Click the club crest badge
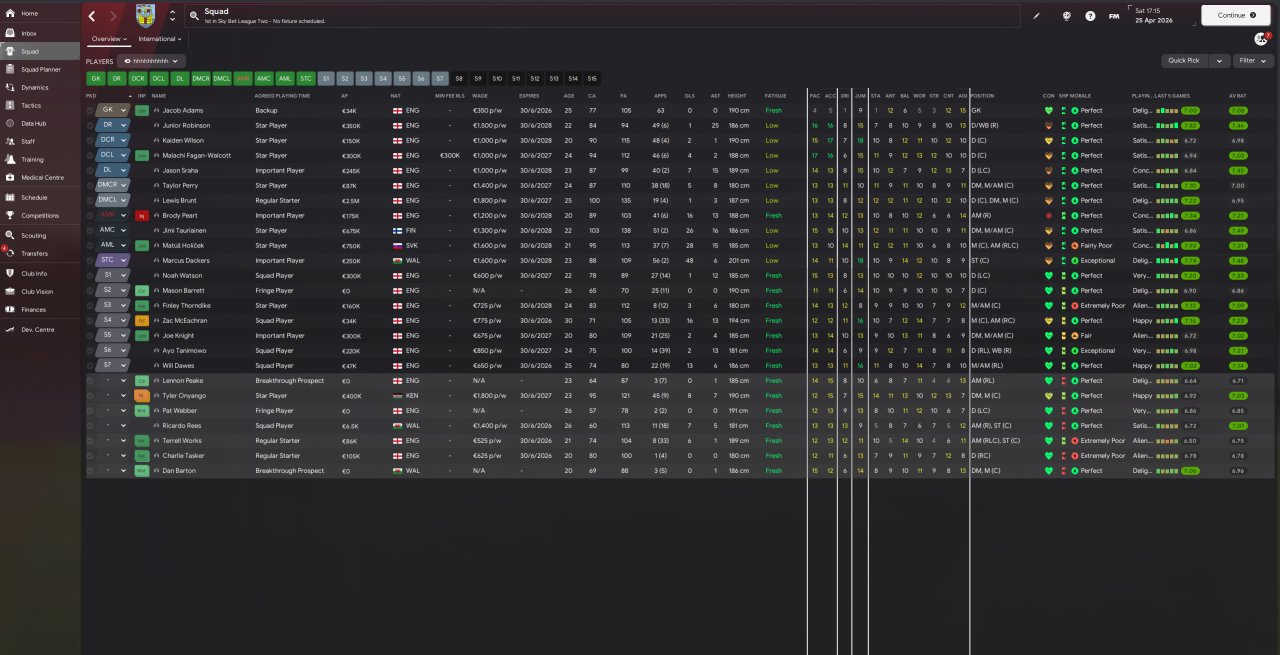This screenshot has width=1280, height=655. [146, 16]
